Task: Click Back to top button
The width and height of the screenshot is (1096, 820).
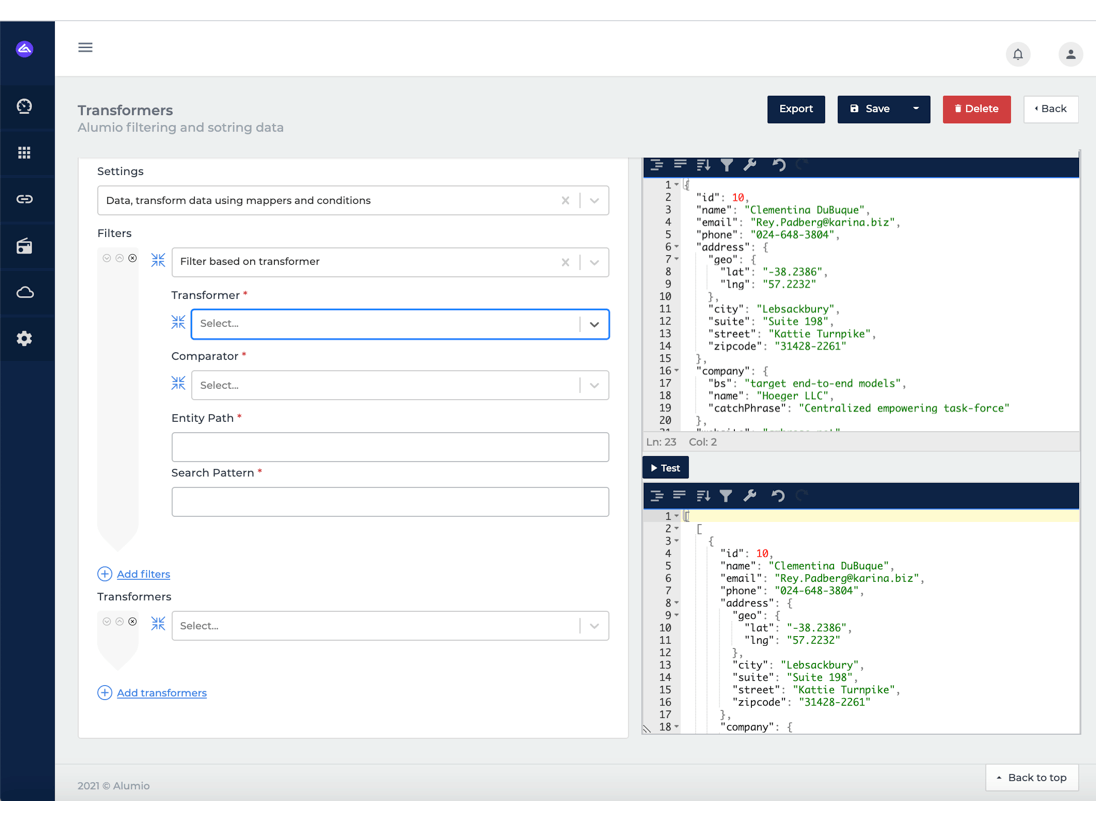Action: pos(1032,777)
